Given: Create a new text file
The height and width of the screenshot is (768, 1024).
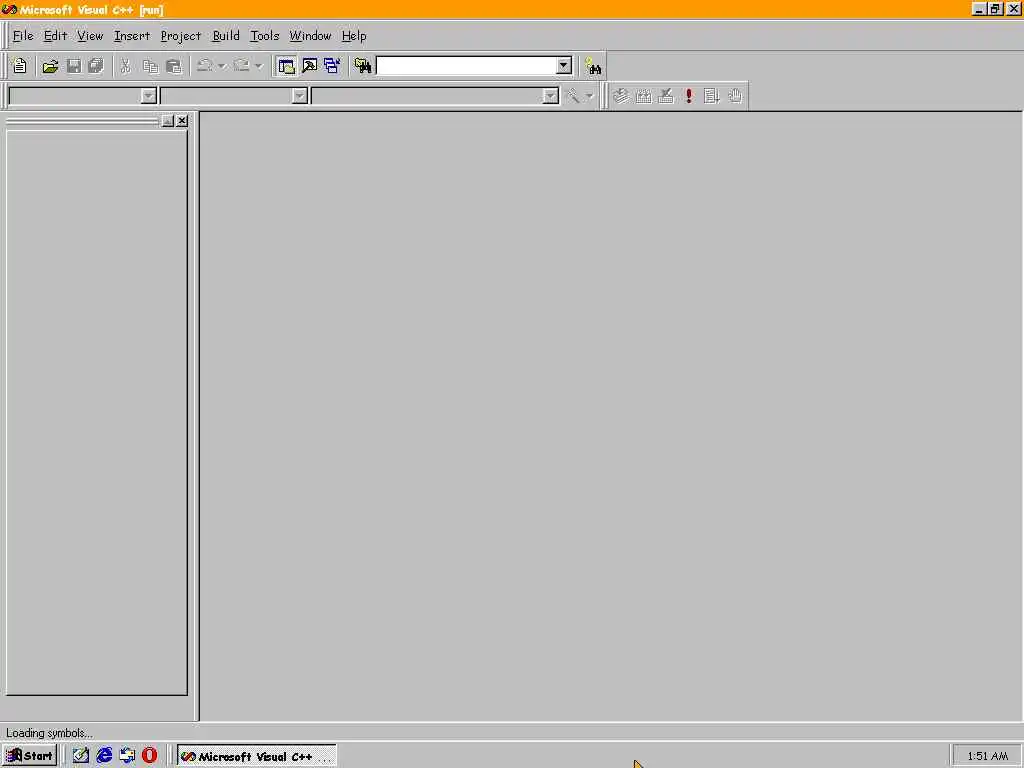Looking at the screenshot, I should tap(20, 66).
